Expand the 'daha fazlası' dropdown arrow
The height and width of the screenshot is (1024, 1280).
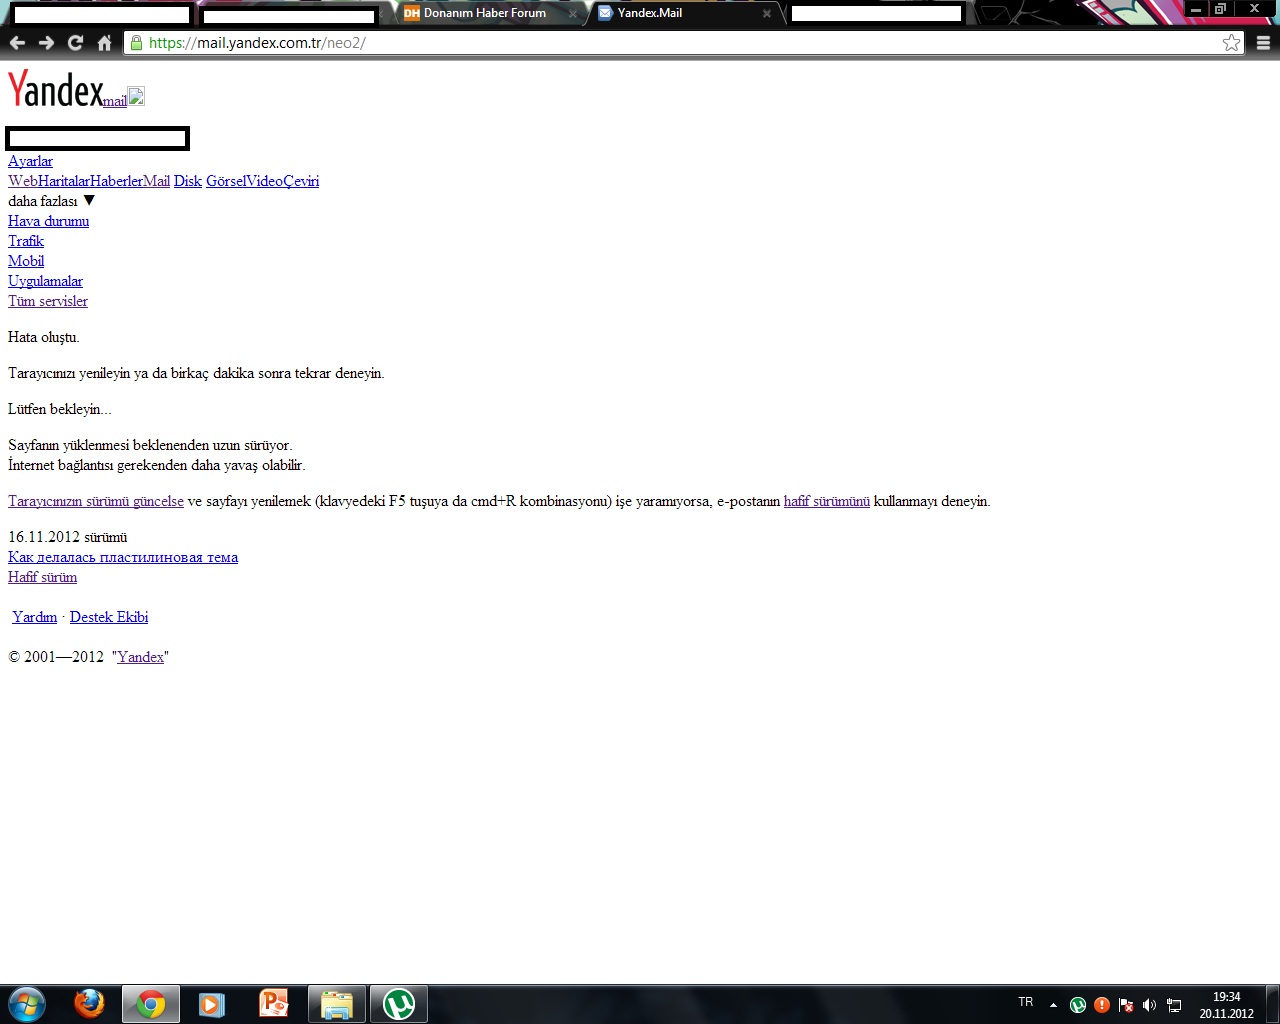click(x=89, y=201)
